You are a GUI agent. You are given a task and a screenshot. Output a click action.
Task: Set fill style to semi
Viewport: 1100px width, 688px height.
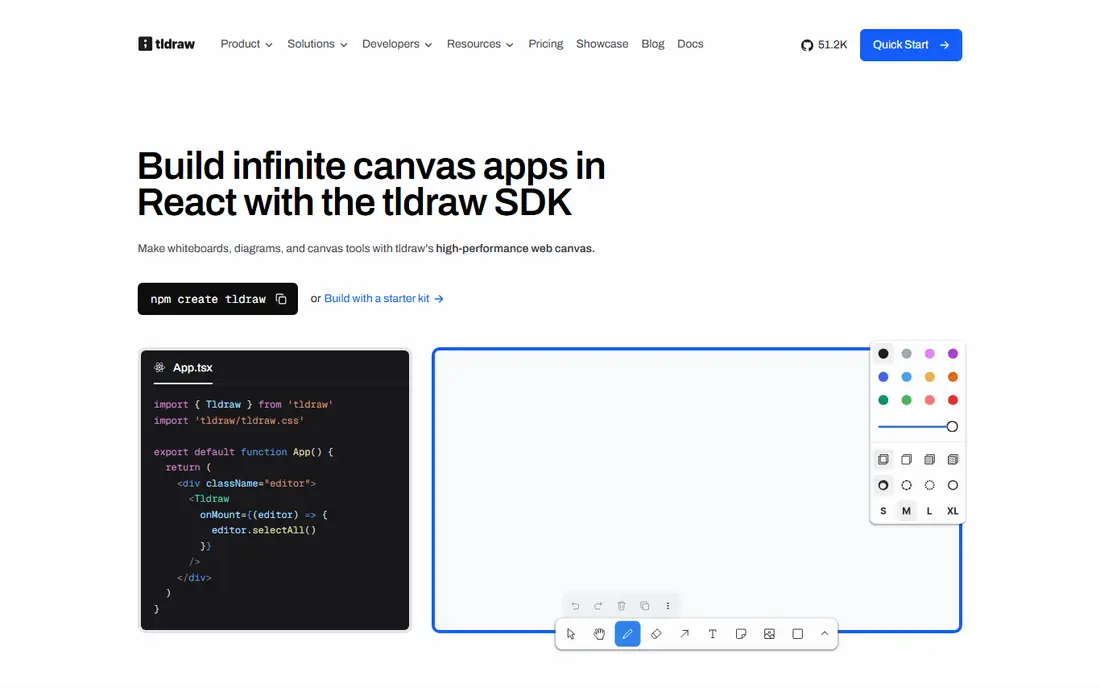pyautogui.click(x=906, y=460)
